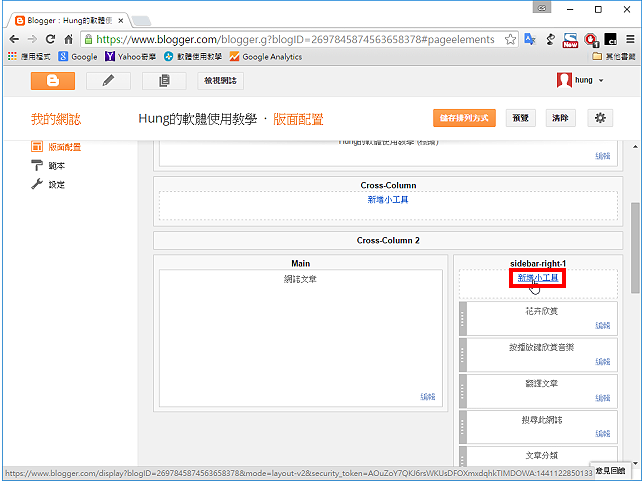Click the 清除 clear button
This screenshot has width=643, height=483.
[x=560, y=118]
